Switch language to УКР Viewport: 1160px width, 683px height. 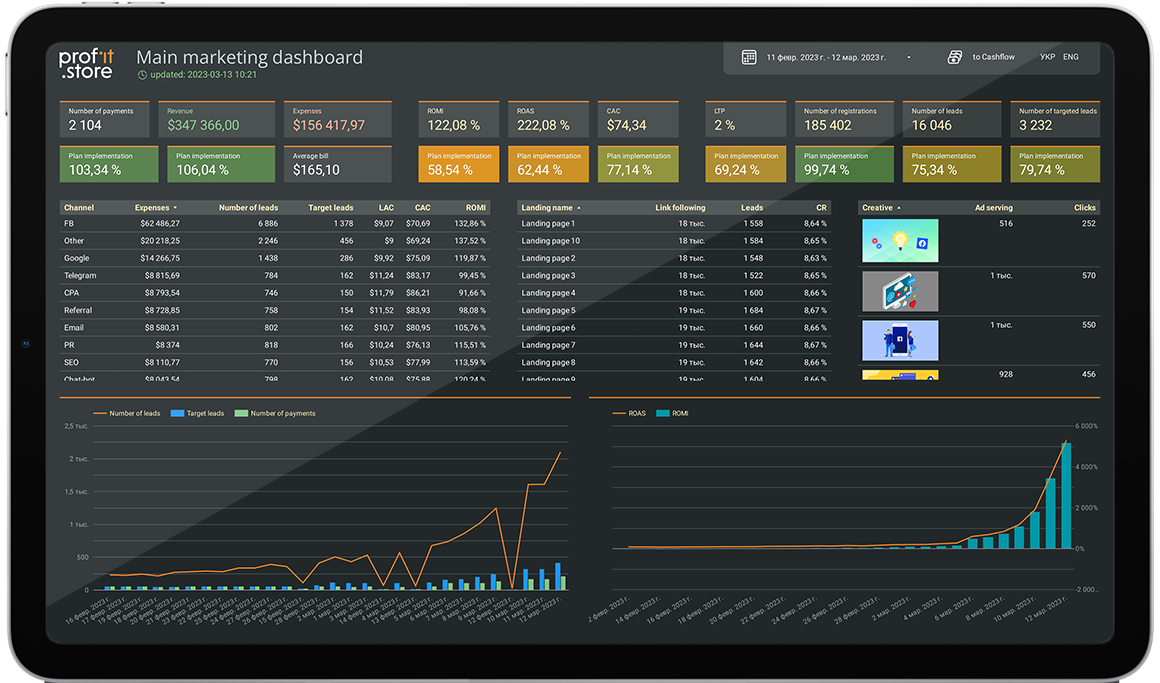click(1048, 57)
